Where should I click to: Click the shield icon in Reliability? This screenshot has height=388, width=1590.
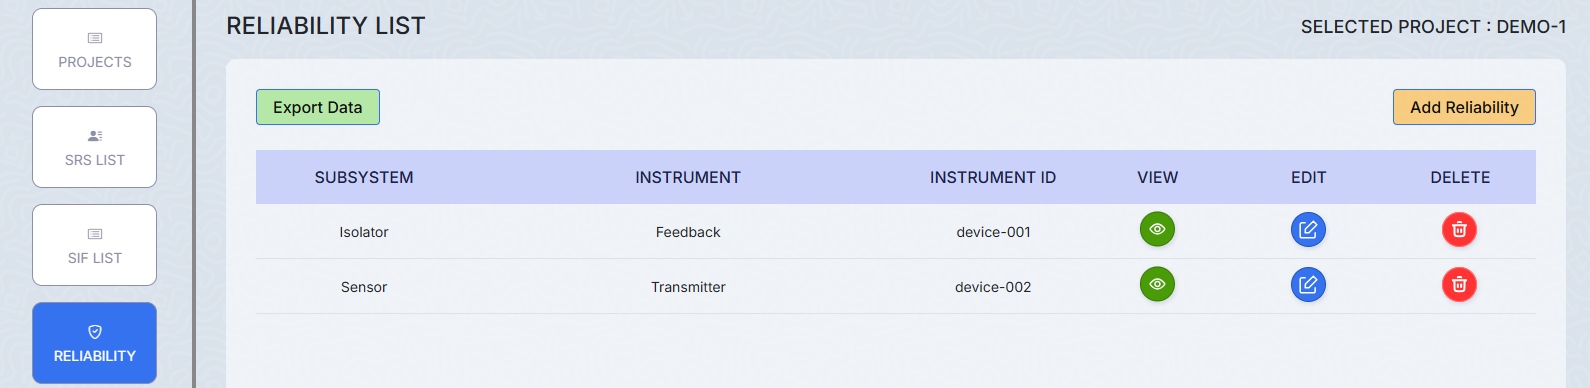[95, 332]
